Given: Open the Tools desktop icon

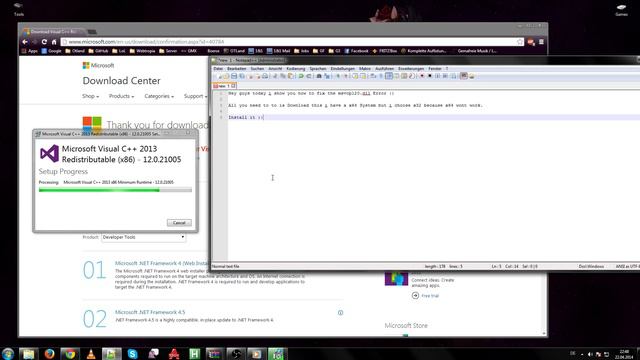Looking at the screenshot, I should pyautogui.click(x=18, y=9).
